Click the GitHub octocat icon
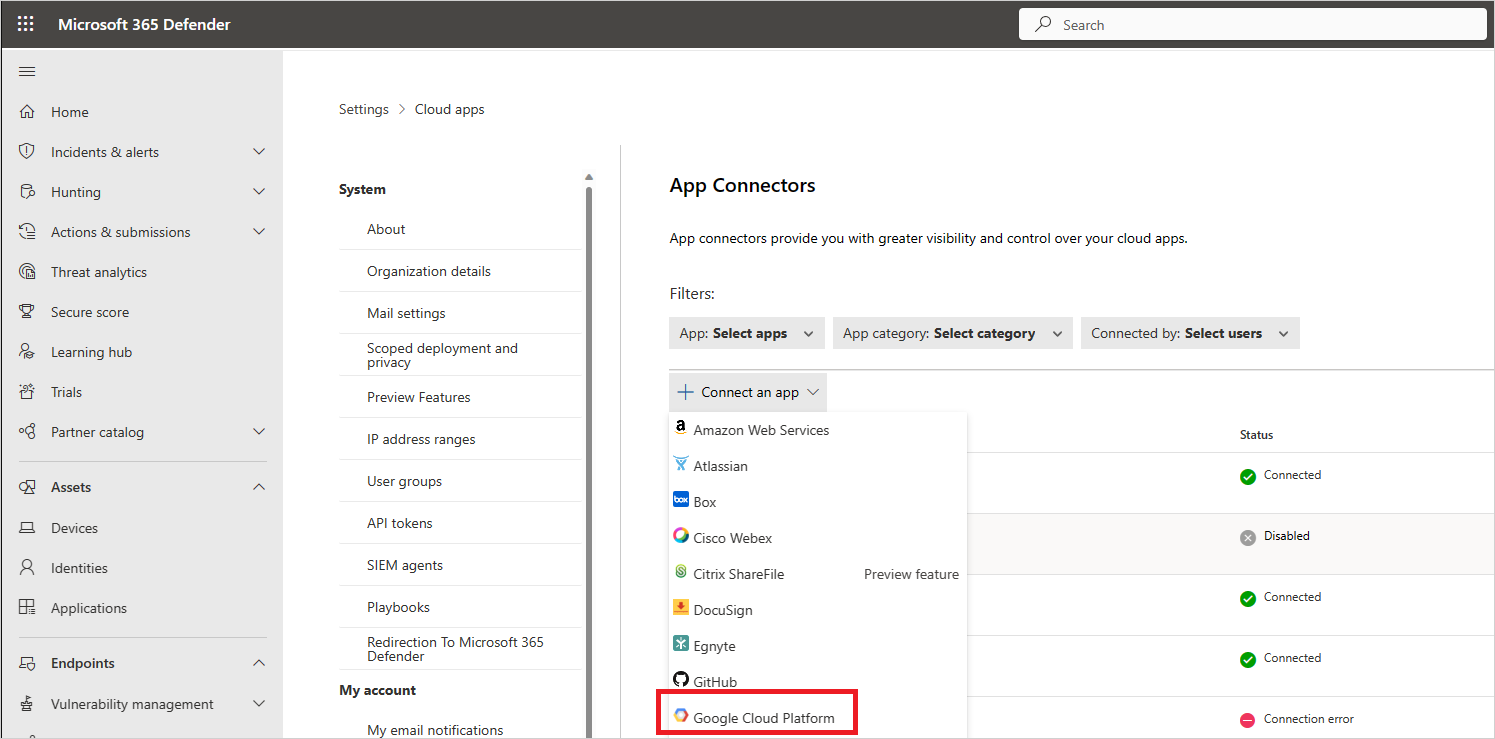 click(x=681, y=680)
